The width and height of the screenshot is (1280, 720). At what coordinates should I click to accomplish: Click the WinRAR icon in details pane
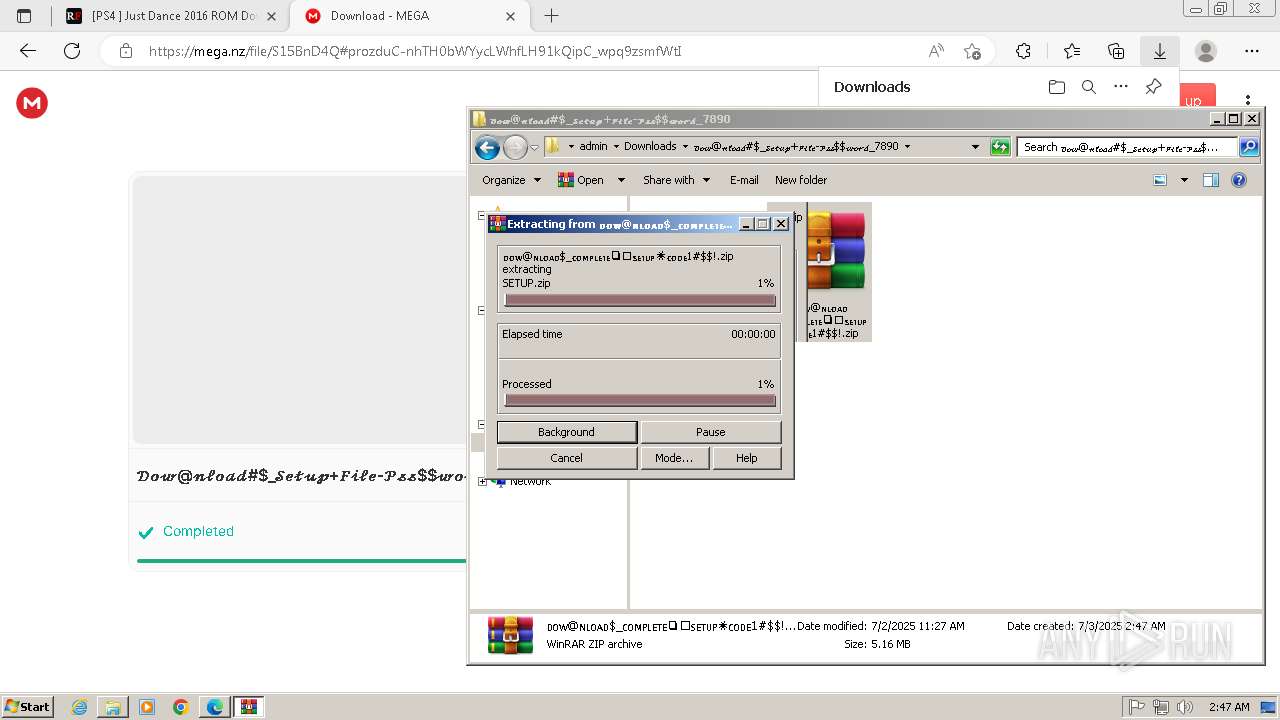pos(510,635)
